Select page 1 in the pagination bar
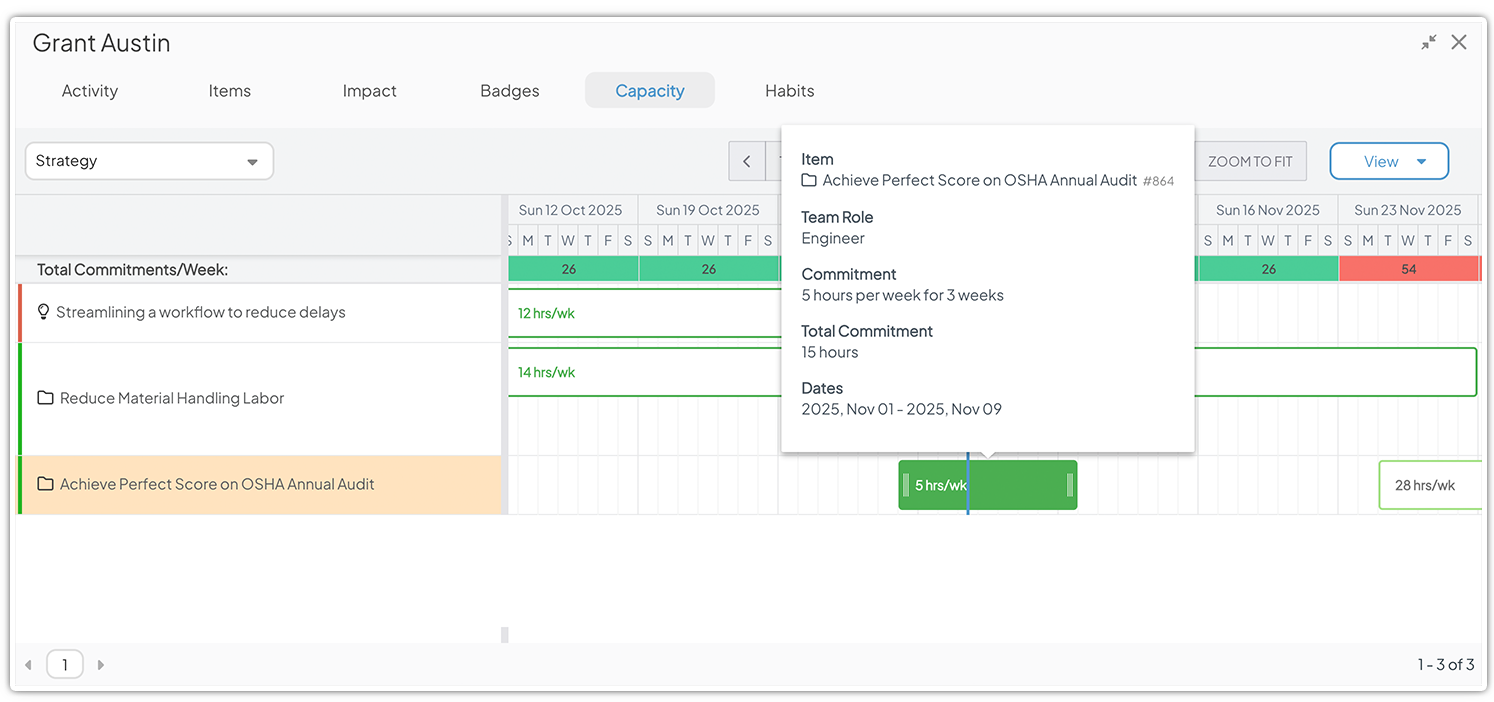The image size is (1494, 702). [x=64, y=664]
